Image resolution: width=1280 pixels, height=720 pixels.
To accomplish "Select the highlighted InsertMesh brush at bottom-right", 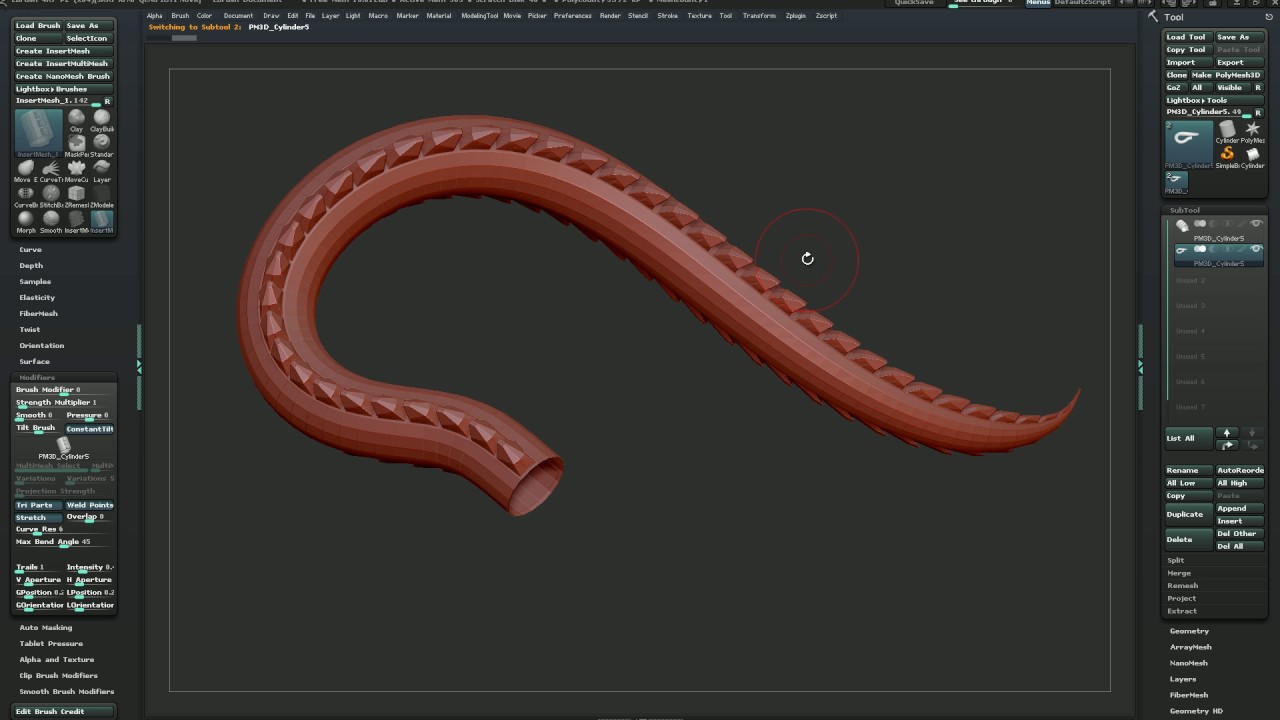I will 102,220.
